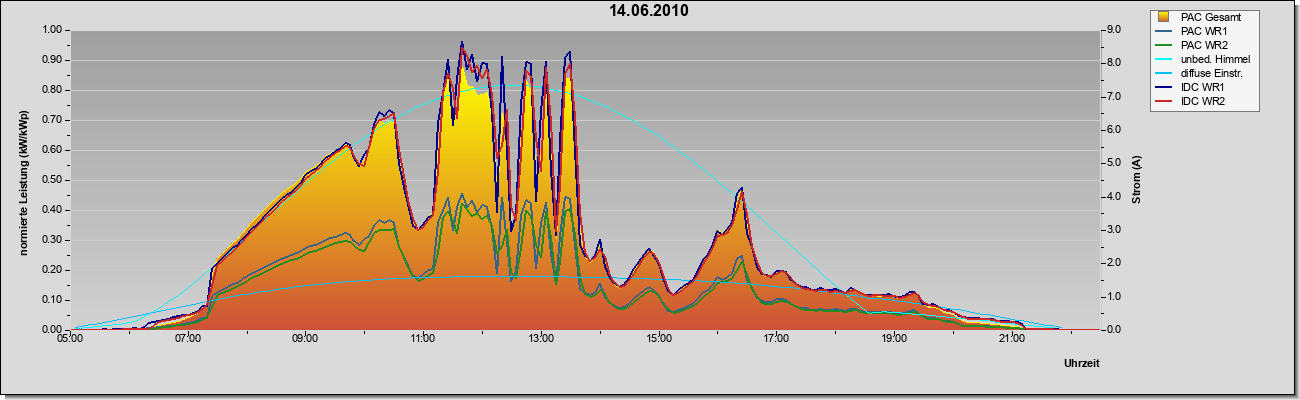Image resolution: width=1300 pixels, height=400 pixels.
Task: Select the PAC WR2 legend entry
Action: coord(1192,45)
